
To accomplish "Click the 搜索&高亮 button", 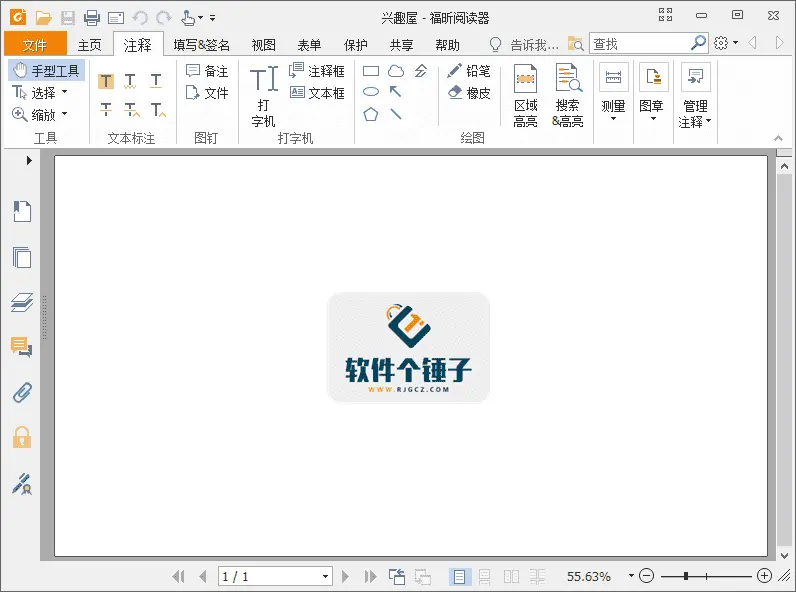I will (x=568, y=95).
